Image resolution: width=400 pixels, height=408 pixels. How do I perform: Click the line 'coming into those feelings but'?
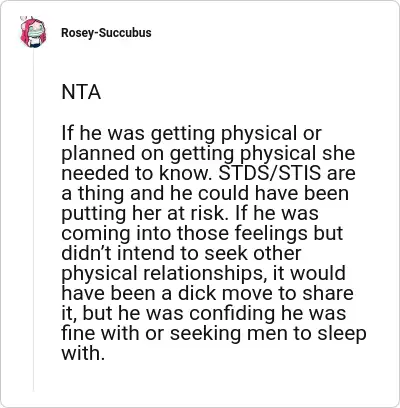click(x=202, y=234)
